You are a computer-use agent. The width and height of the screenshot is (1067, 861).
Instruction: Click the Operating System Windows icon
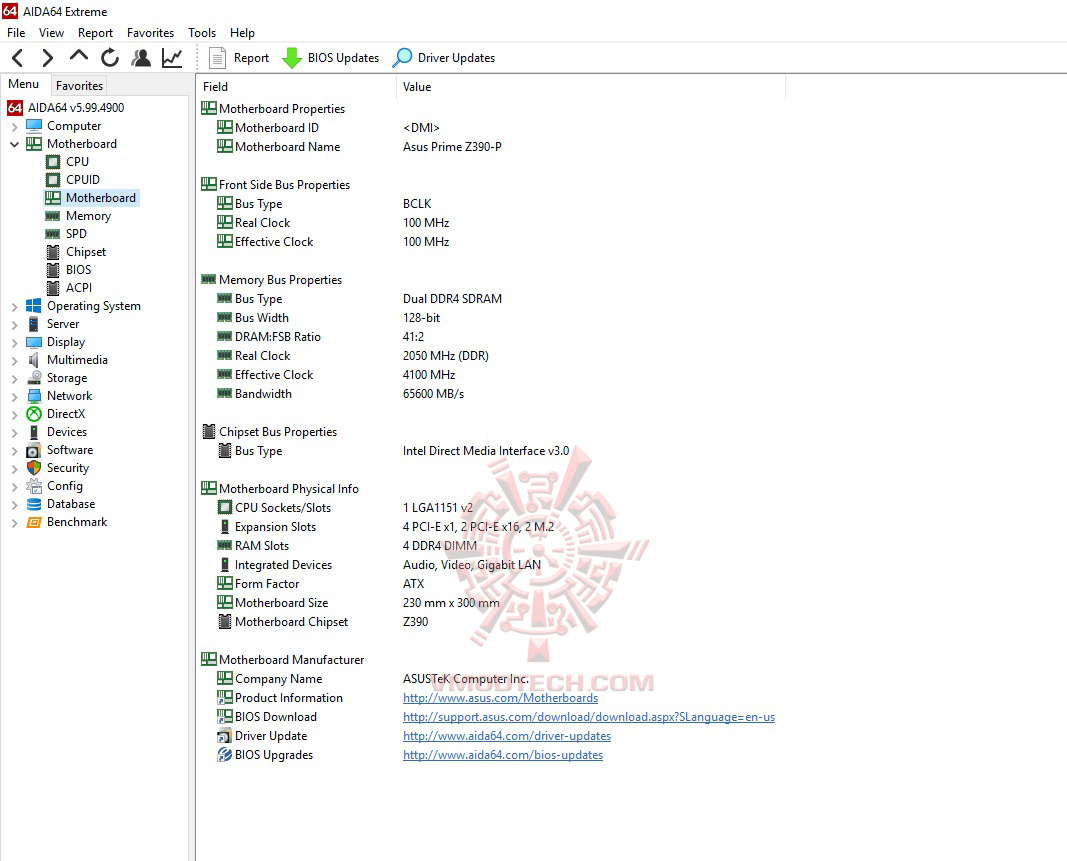click(33, 306)
